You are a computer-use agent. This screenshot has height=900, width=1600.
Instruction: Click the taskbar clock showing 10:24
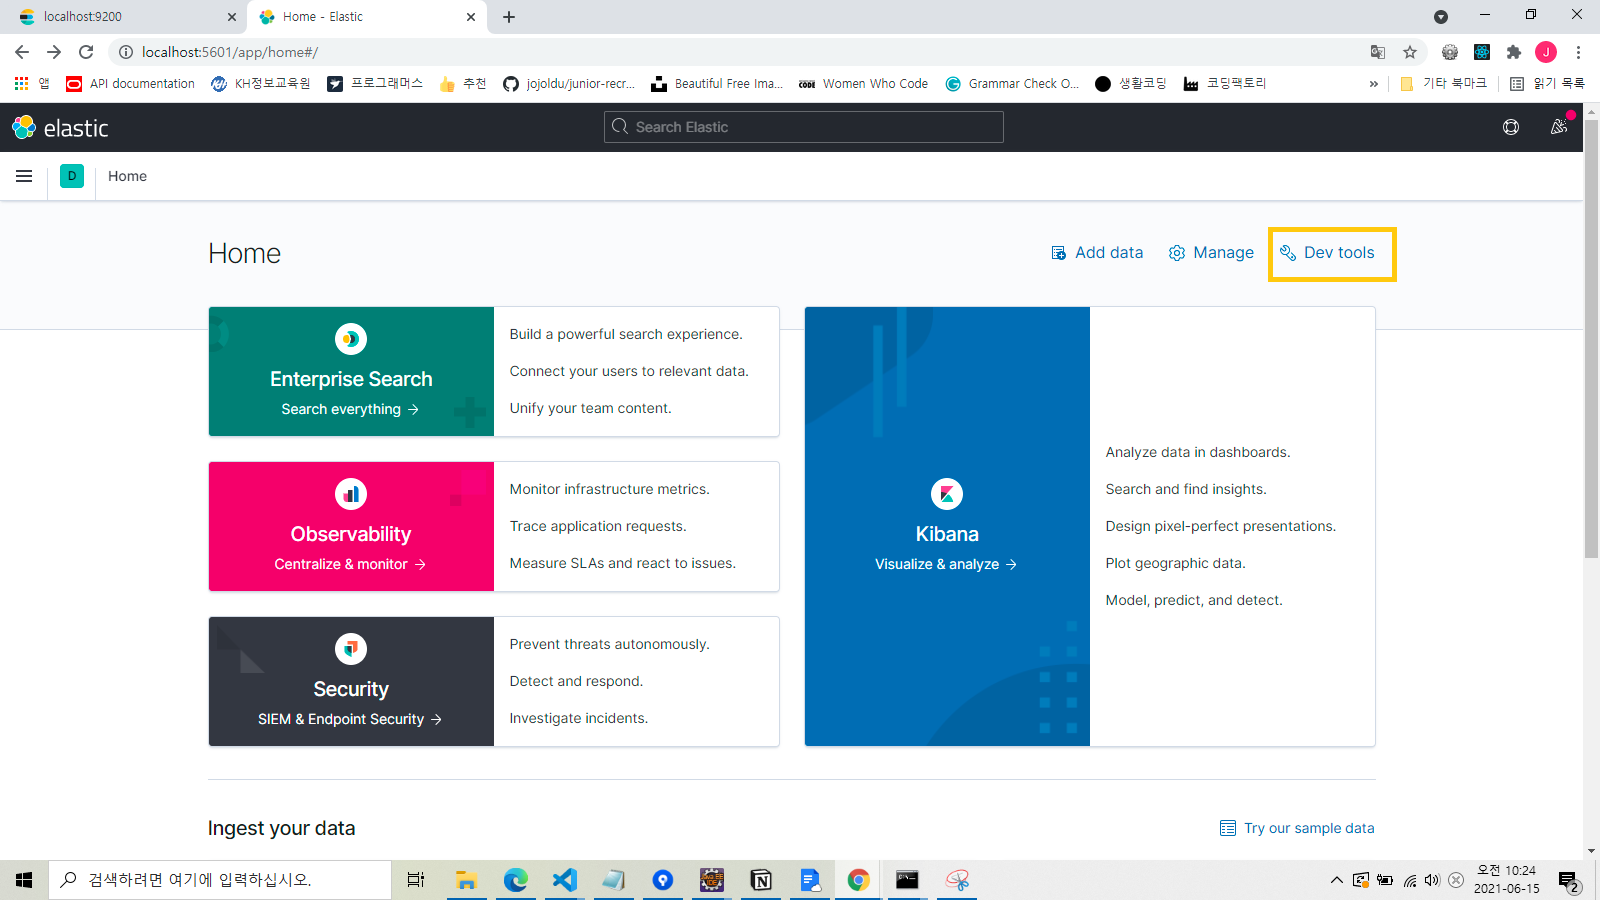1506,880
